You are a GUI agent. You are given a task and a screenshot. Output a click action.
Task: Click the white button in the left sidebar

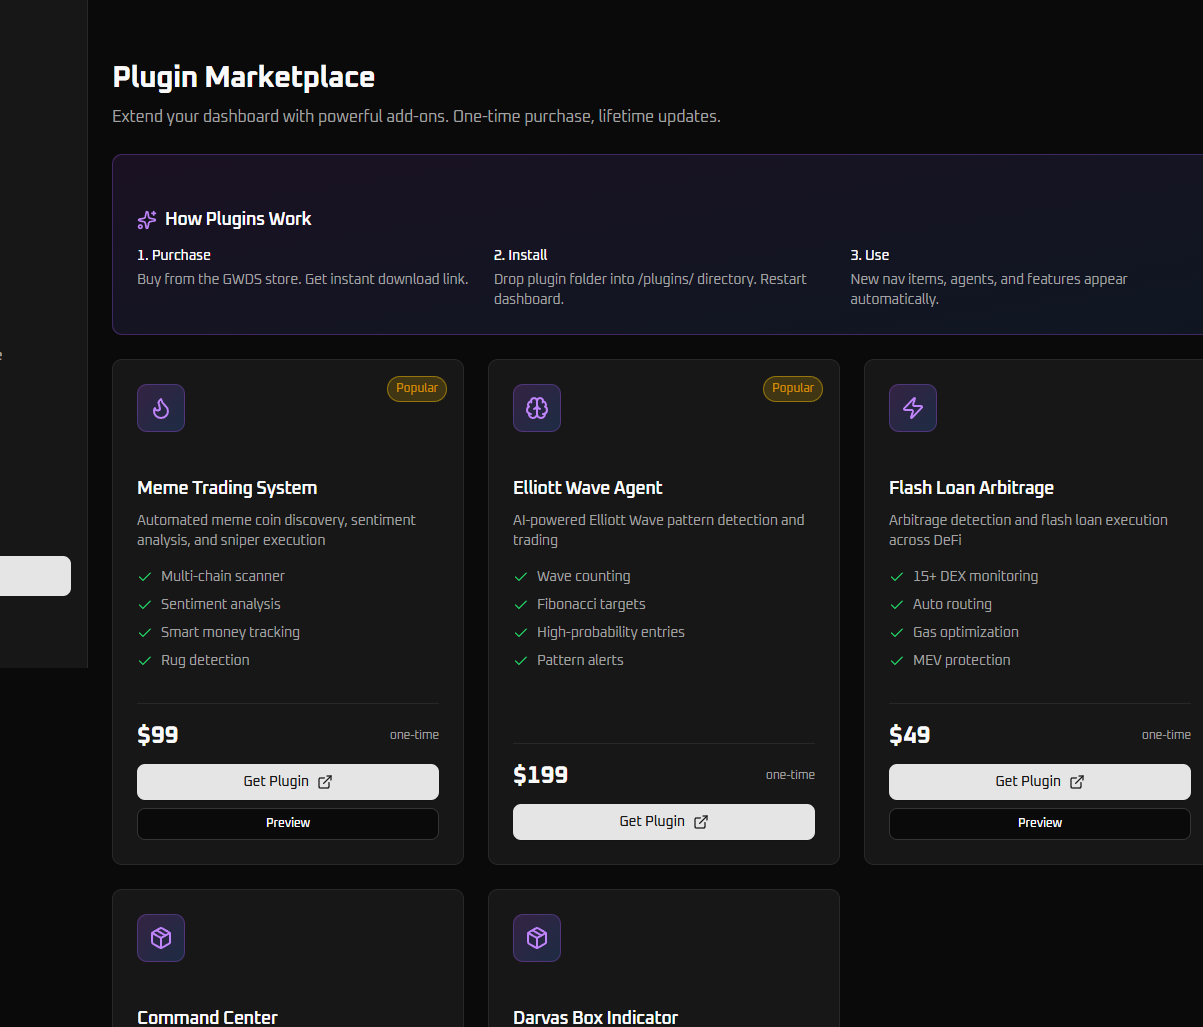click(35, 576)
